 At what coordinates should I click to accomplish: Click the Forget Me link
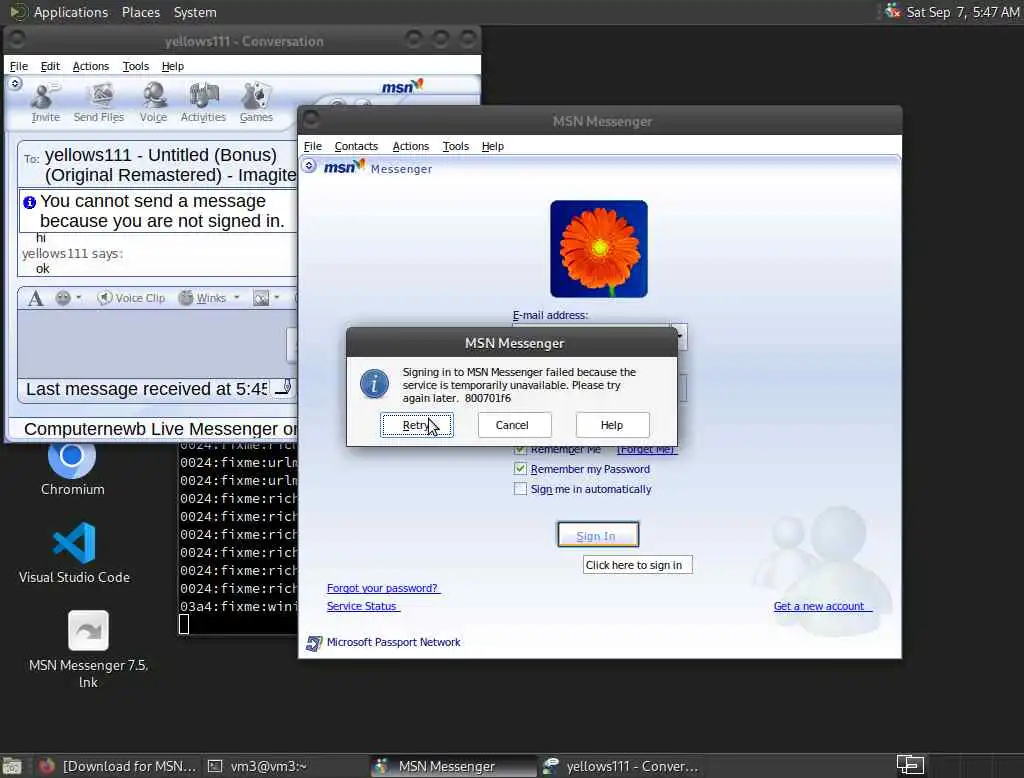pos(646,450)
